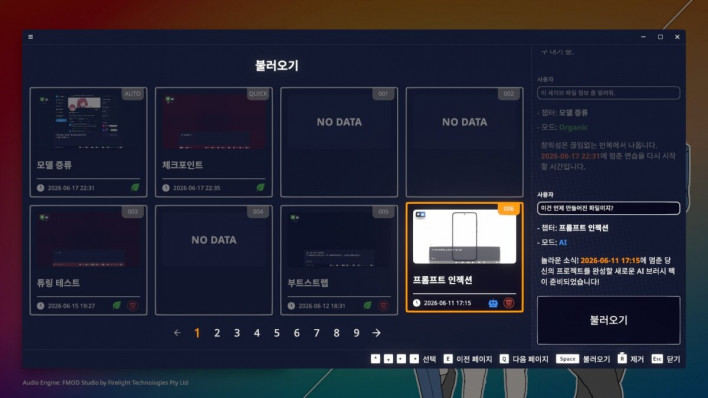Click the green leaf icon on 튜닝 테스트 slot
708x398 pixels.
tap(117, 306)
